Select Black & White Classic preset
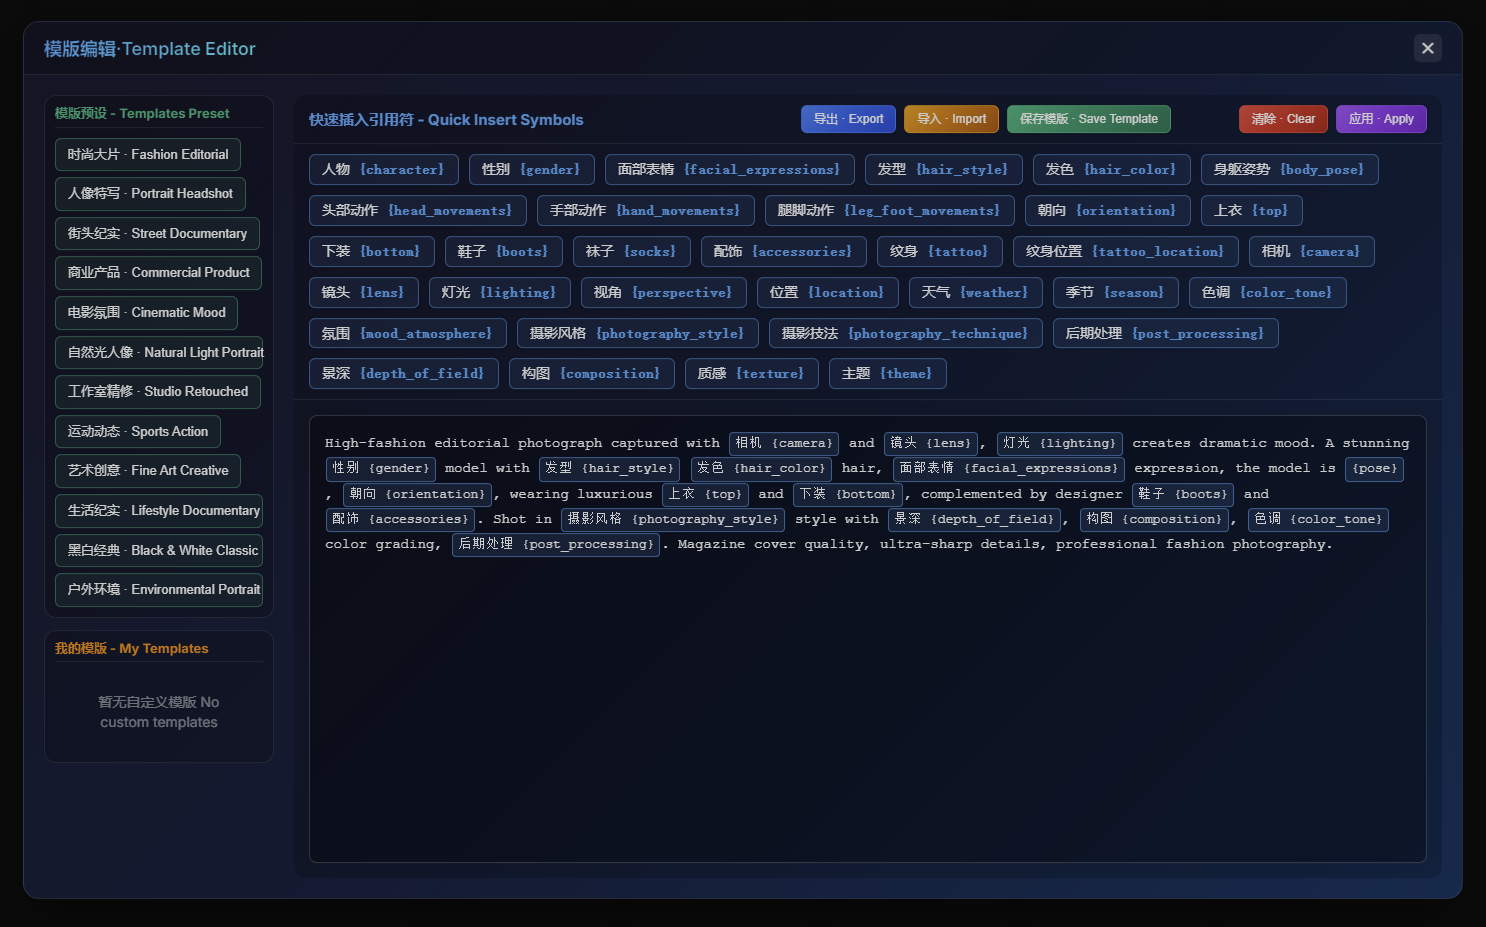 (159, 551)
